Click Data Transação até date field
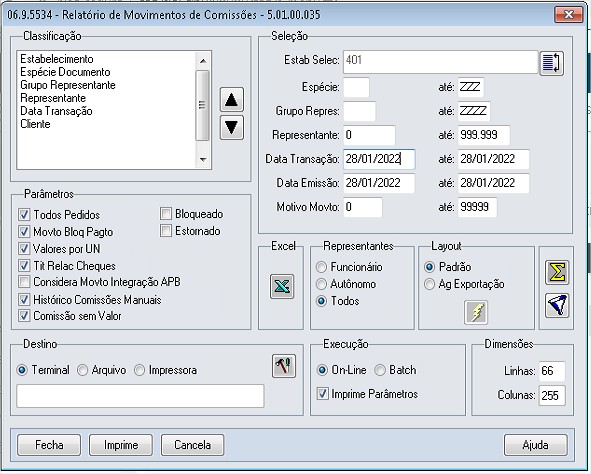Image resolution: width=591 pixels, height=474 pixels. (494, 159)
